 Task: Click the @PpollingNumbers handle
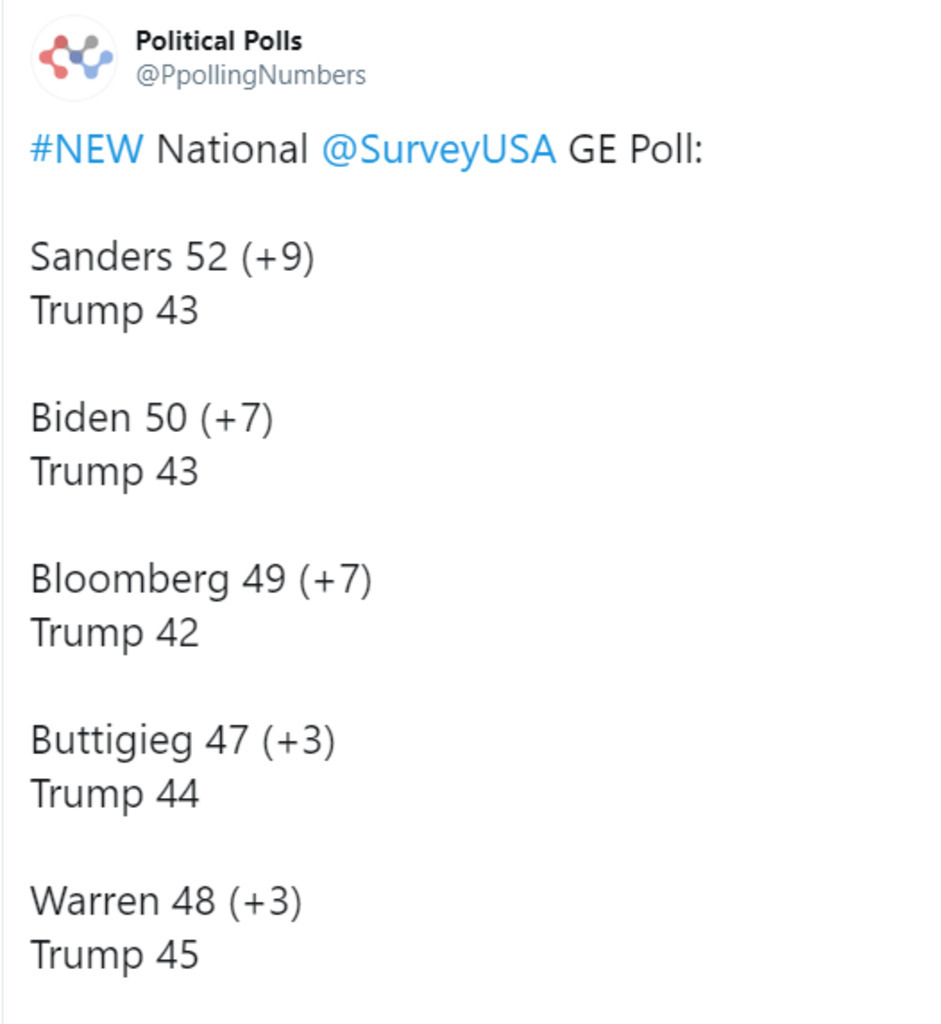pyautogui.click(x=250, y=76)
